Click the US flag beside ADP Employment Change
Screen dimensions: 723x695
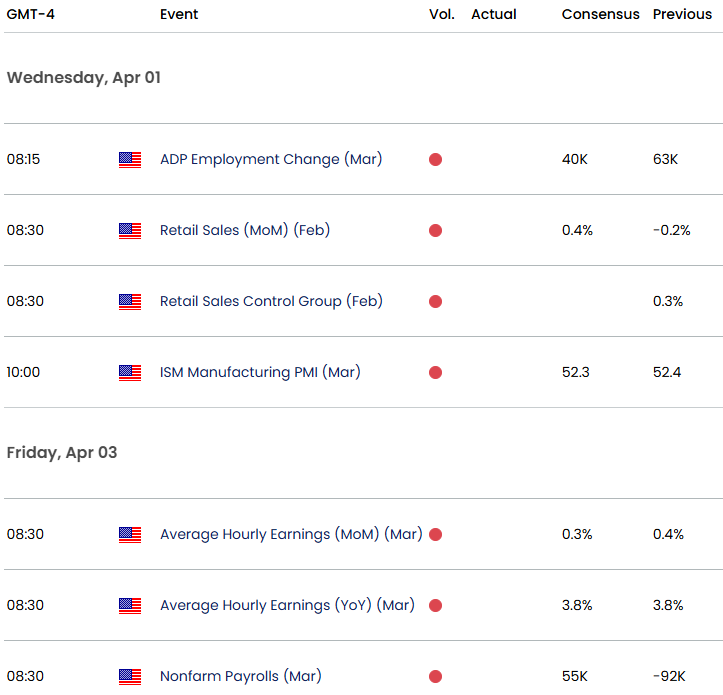pyautogui.click(x=130, y=160)
